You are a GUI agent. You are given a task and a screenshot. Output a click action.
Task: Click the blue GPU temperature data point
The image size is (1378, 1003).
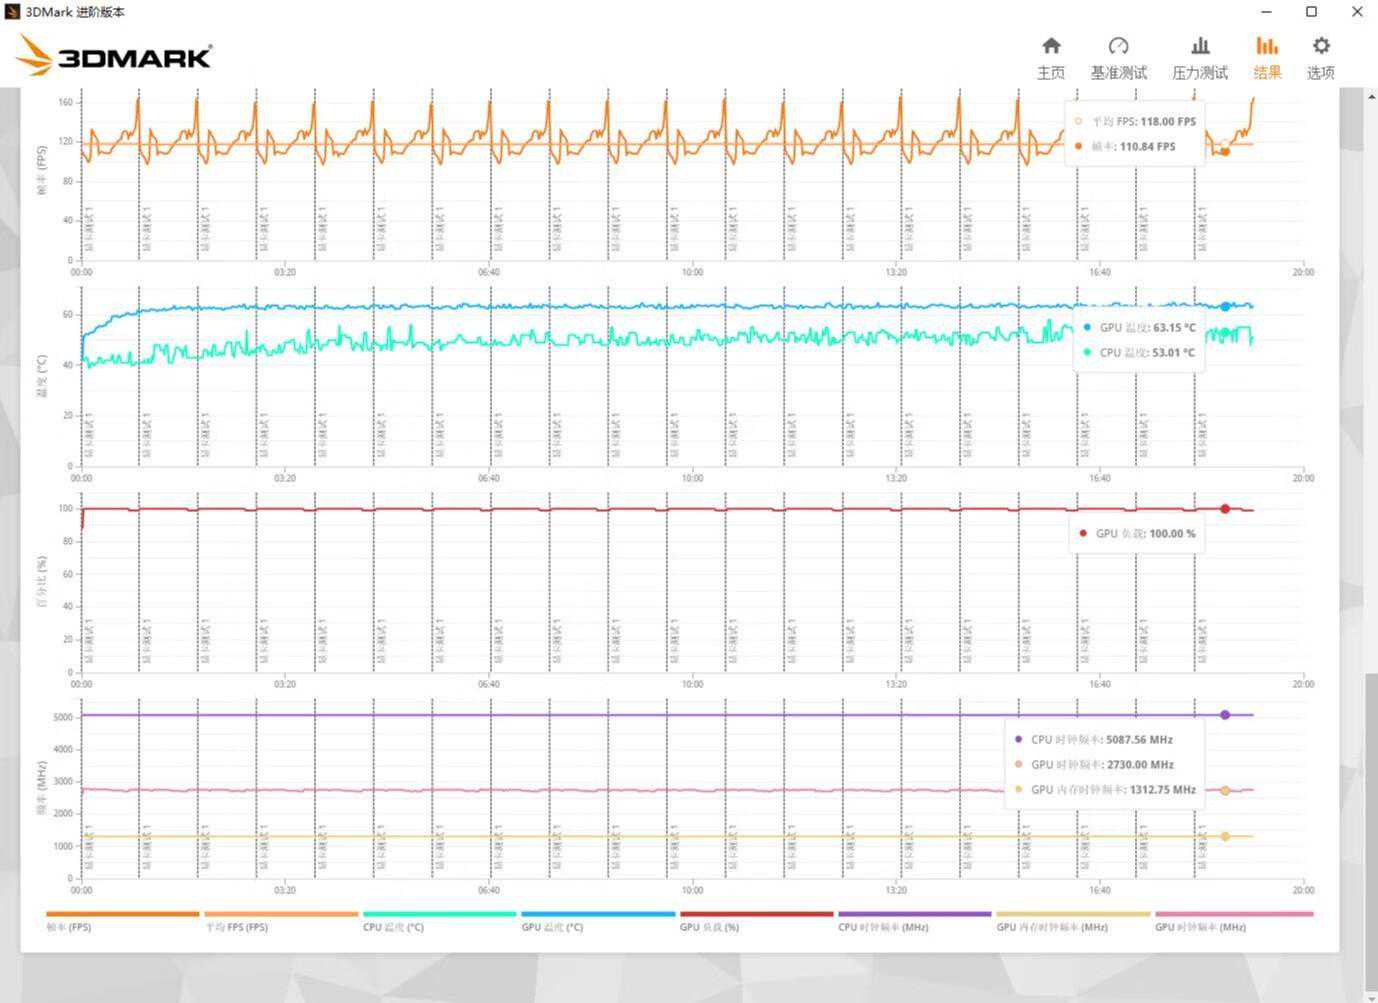tap(1225, 307)
